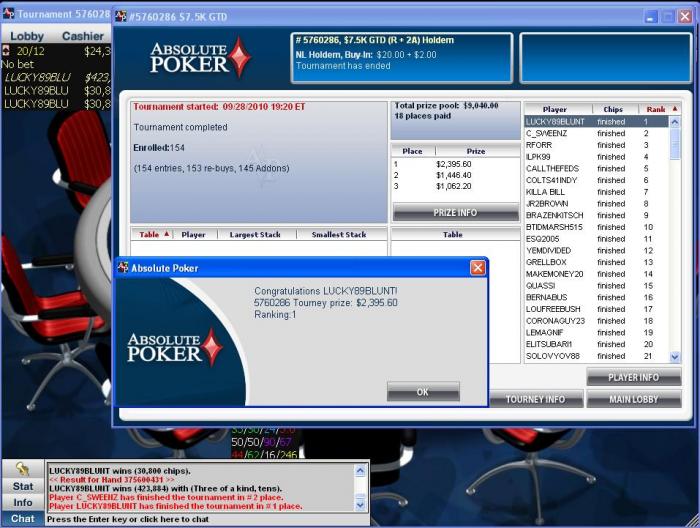Click Place column header in prize table
The image size is (700, 528).
click(x=412, y=151)
